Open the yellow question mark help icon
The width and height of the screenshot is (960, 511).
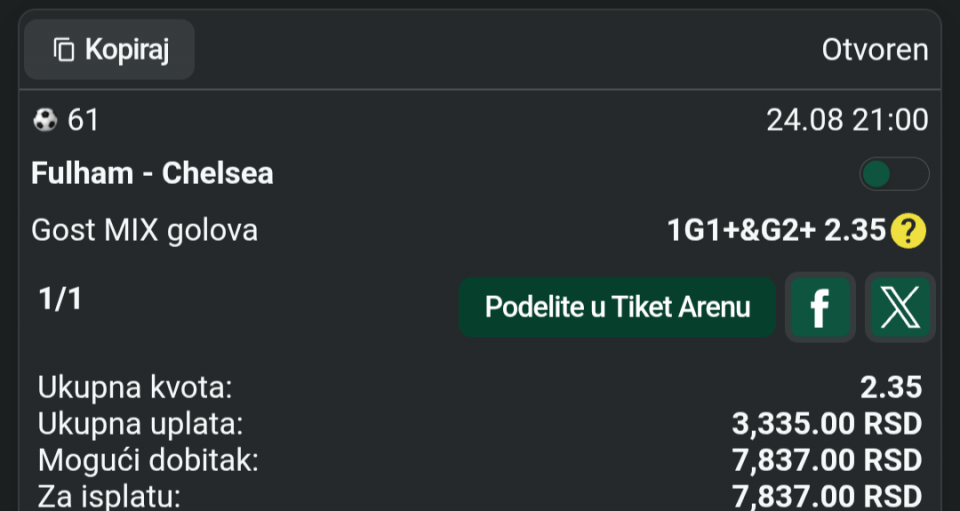pyautogui.click(x=909, y=231)
